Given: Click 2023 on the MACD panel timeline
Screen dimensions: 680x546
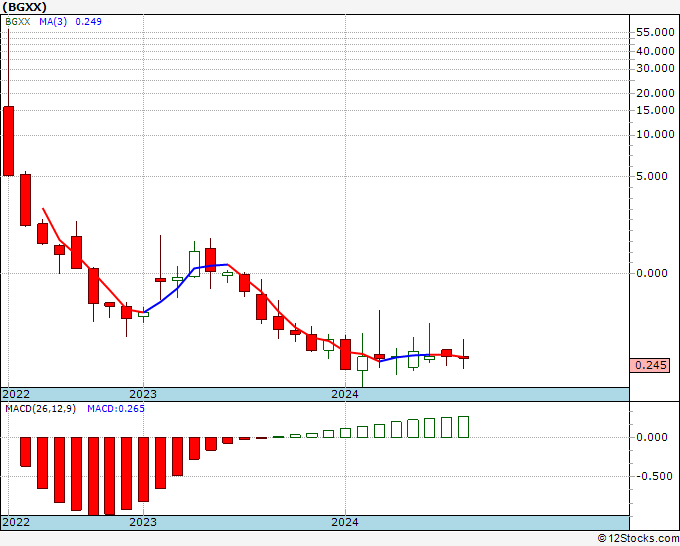Looking at the screenshot, I should [143, 522].
